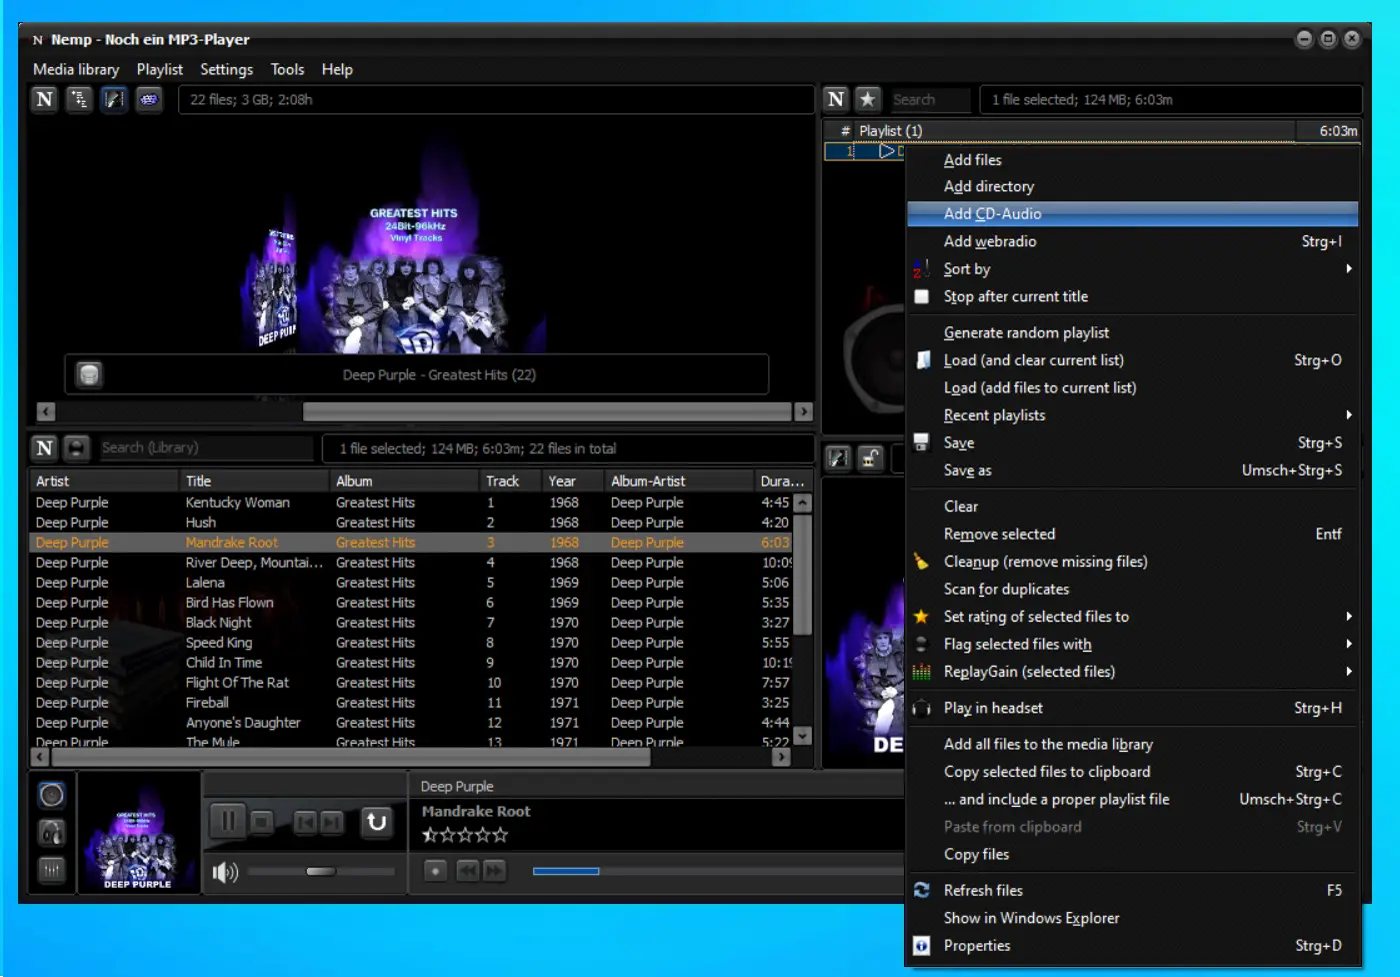Choose Cleanup (remove missing files)
The width and height of the screenshot is (1400, 977).
(x=1133, y=562)
